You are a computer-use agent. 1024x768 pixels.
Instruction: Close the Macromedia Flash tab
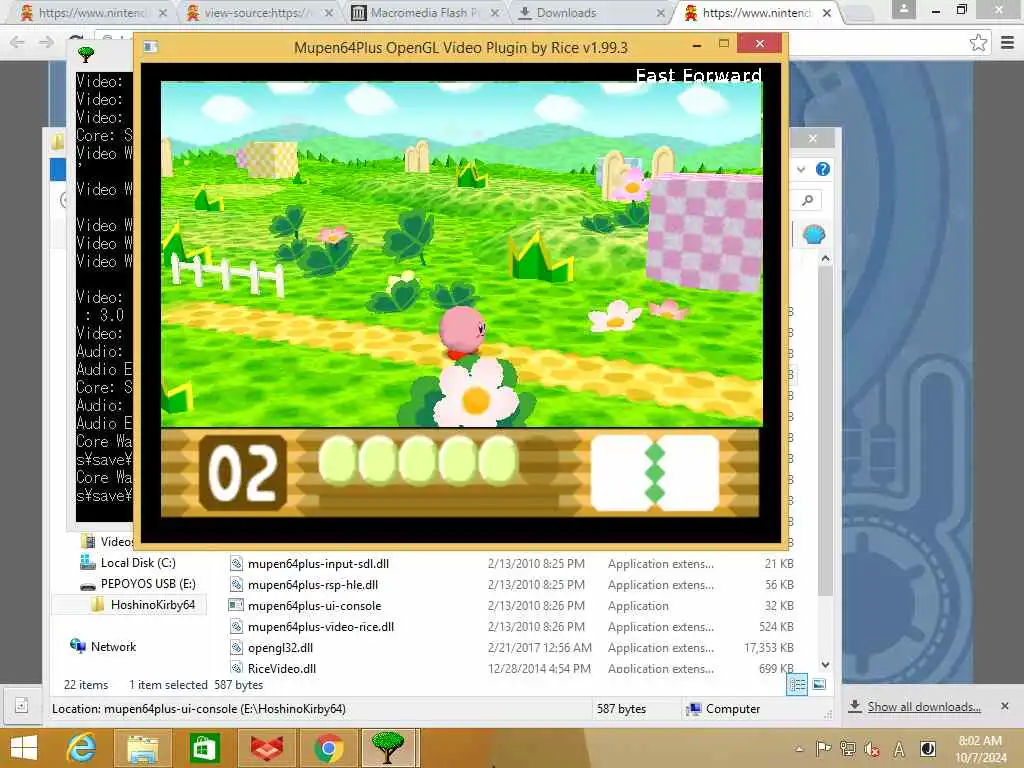pyautogui.click(x=495, y=12)
